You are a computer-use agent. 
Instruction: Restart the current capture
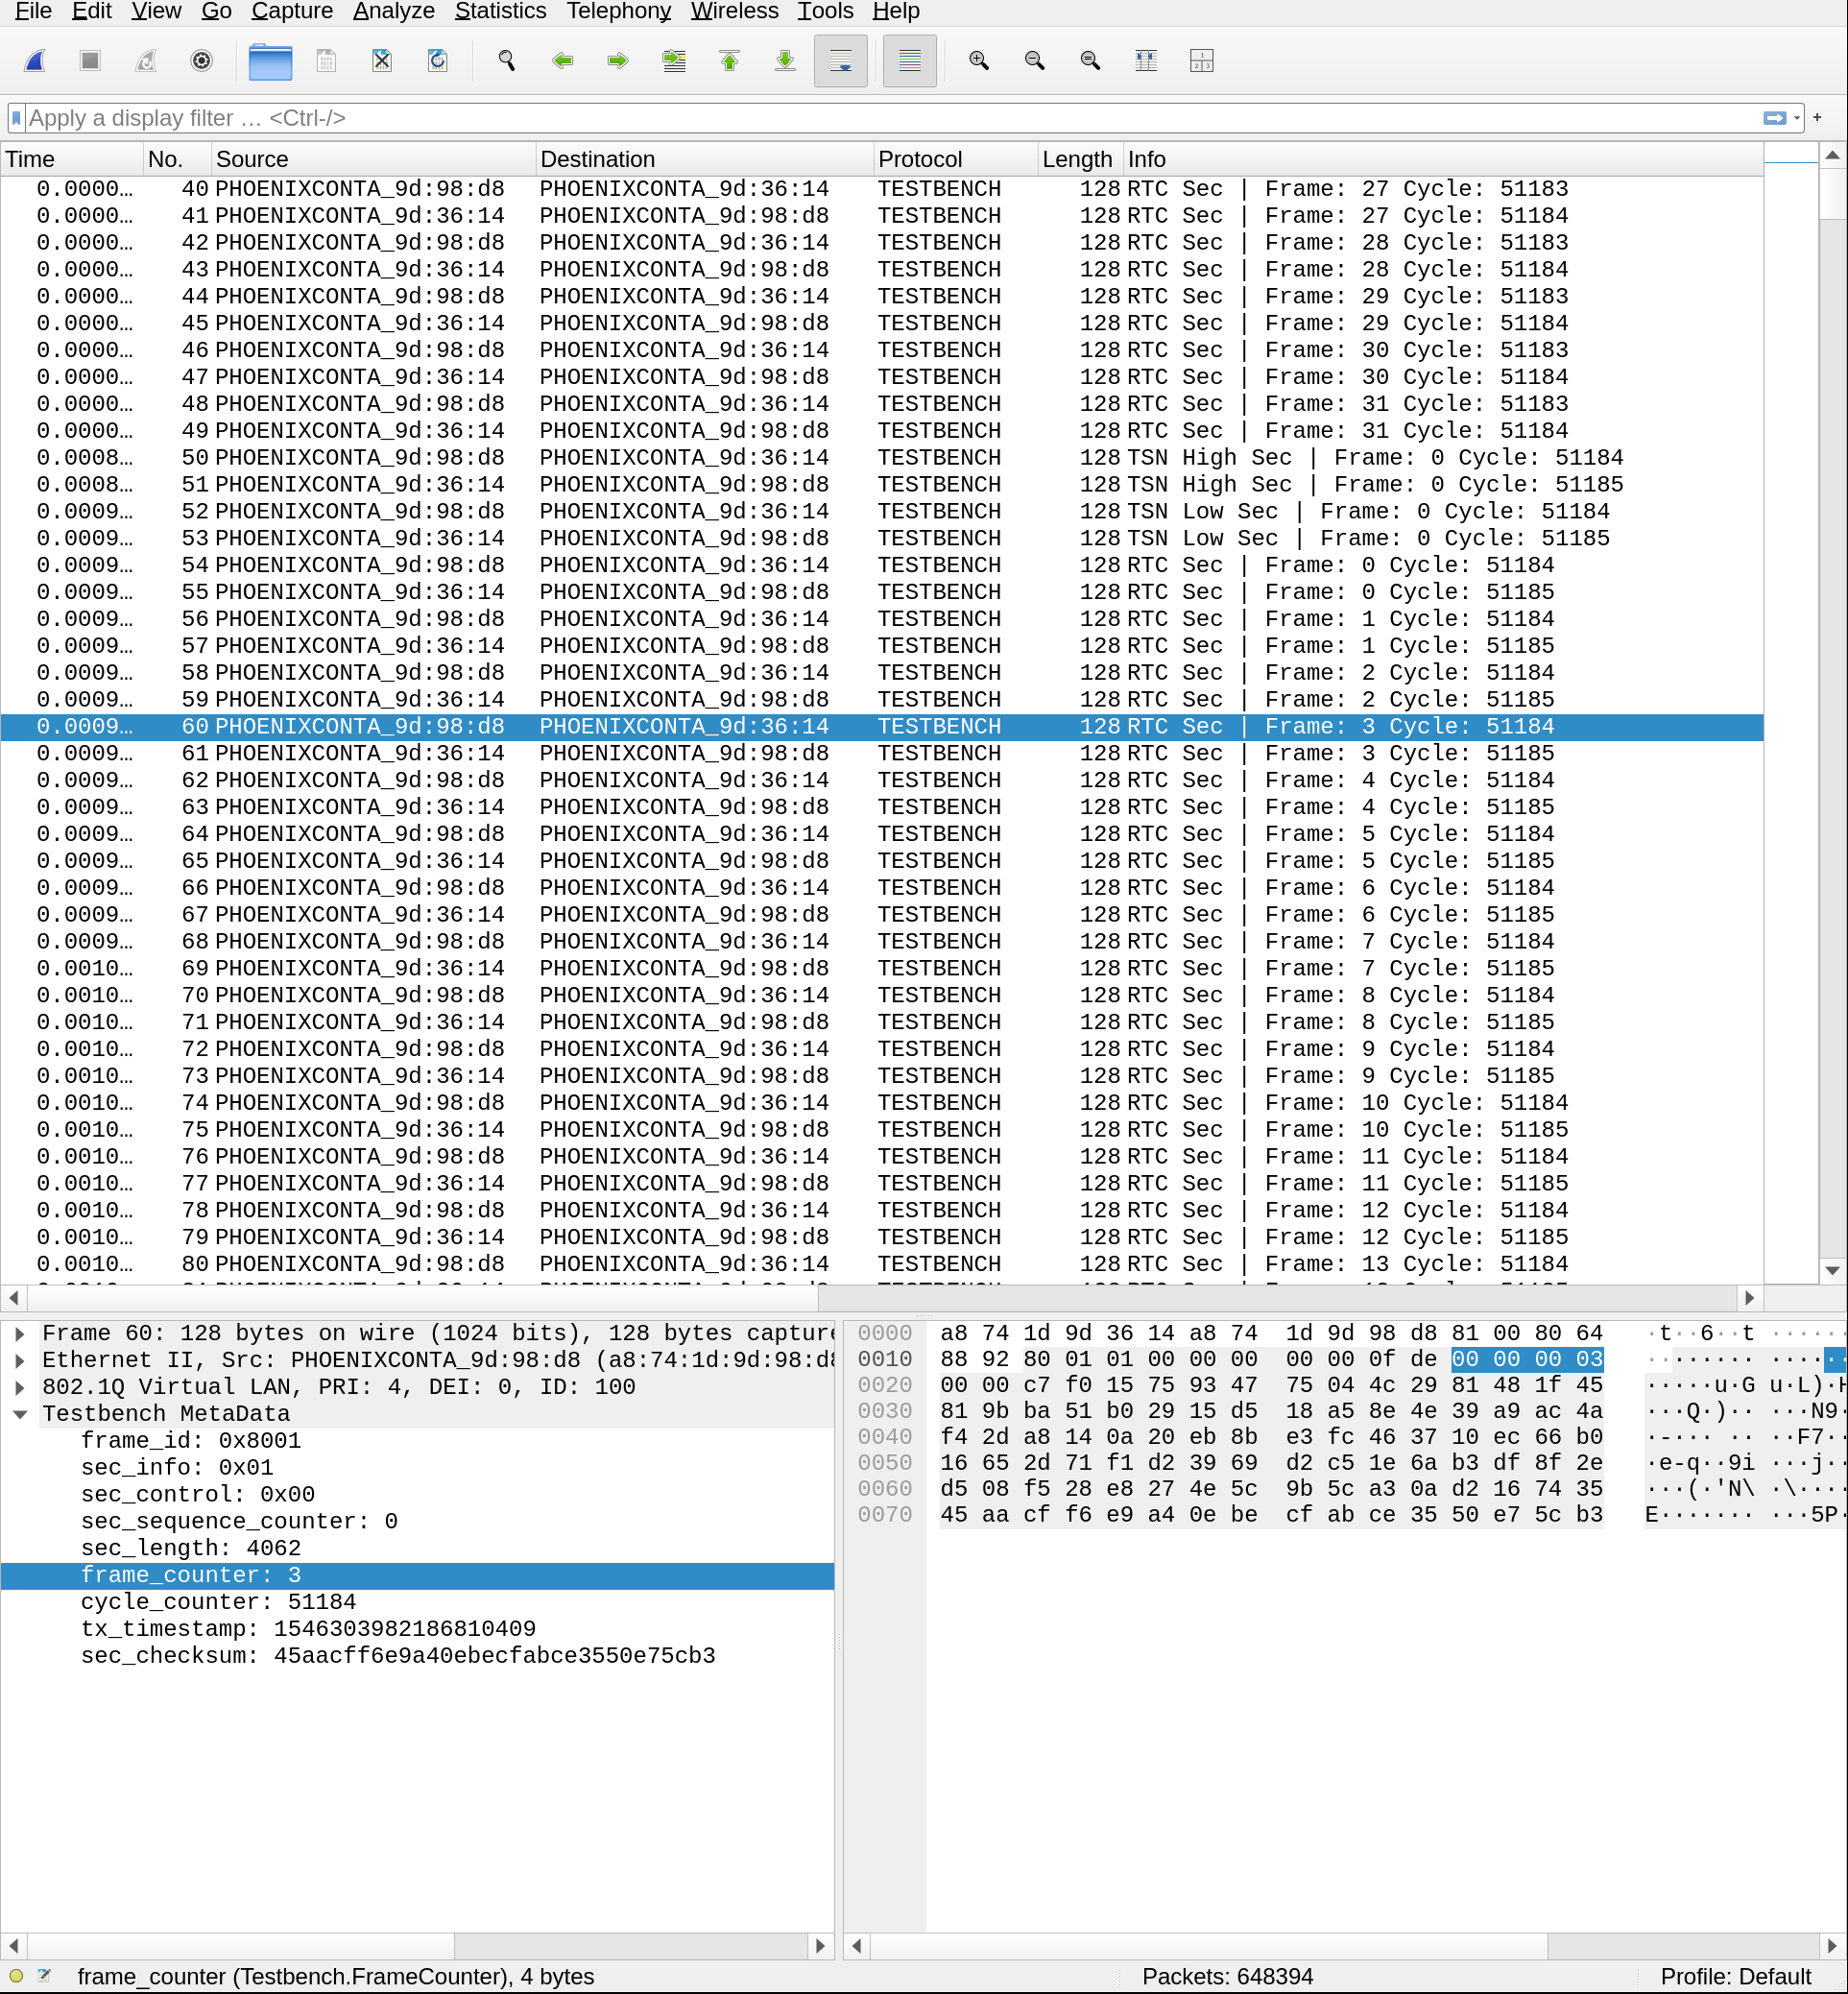[x=145, y=61]
